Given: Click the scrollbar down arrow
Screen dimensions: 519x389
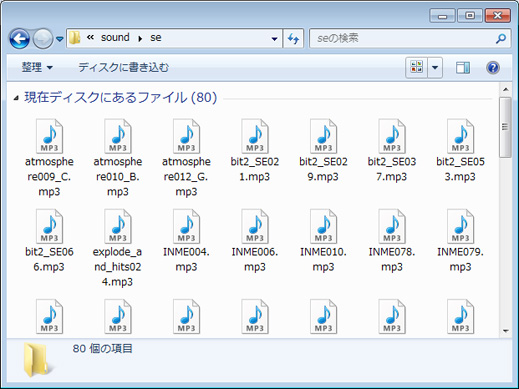Looking at the screenshot, I should [x=506, y=331].
